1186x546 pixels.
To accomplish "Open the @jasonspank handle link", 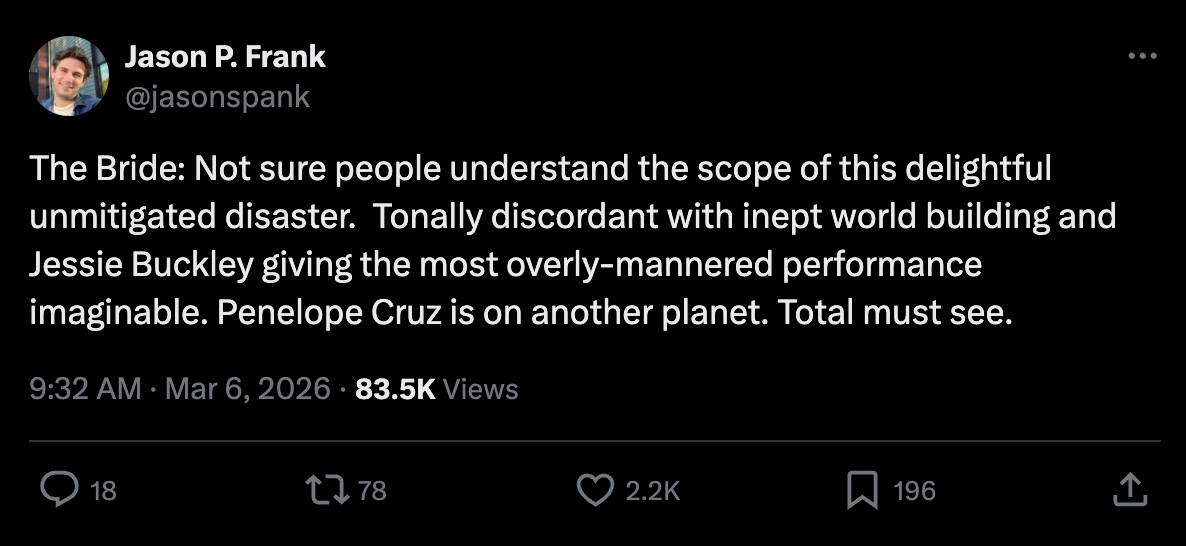I will click(x=217, y=96).
